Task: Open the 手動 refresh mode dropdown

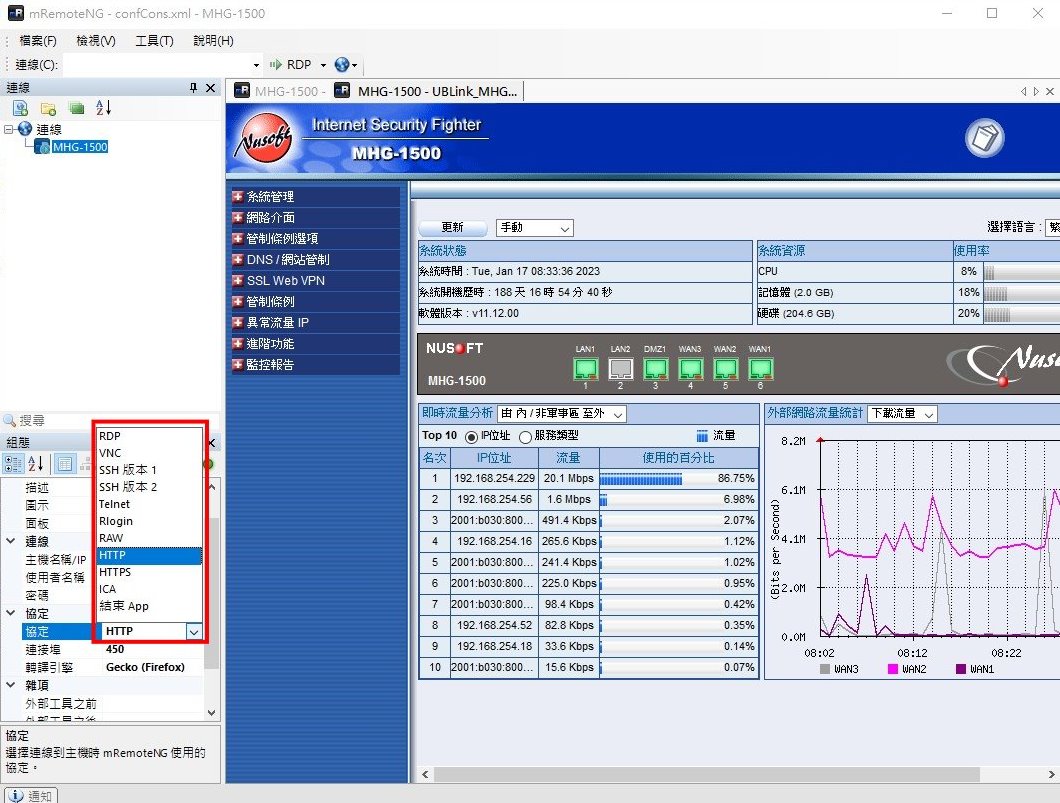Action: [x=534, y=228]
